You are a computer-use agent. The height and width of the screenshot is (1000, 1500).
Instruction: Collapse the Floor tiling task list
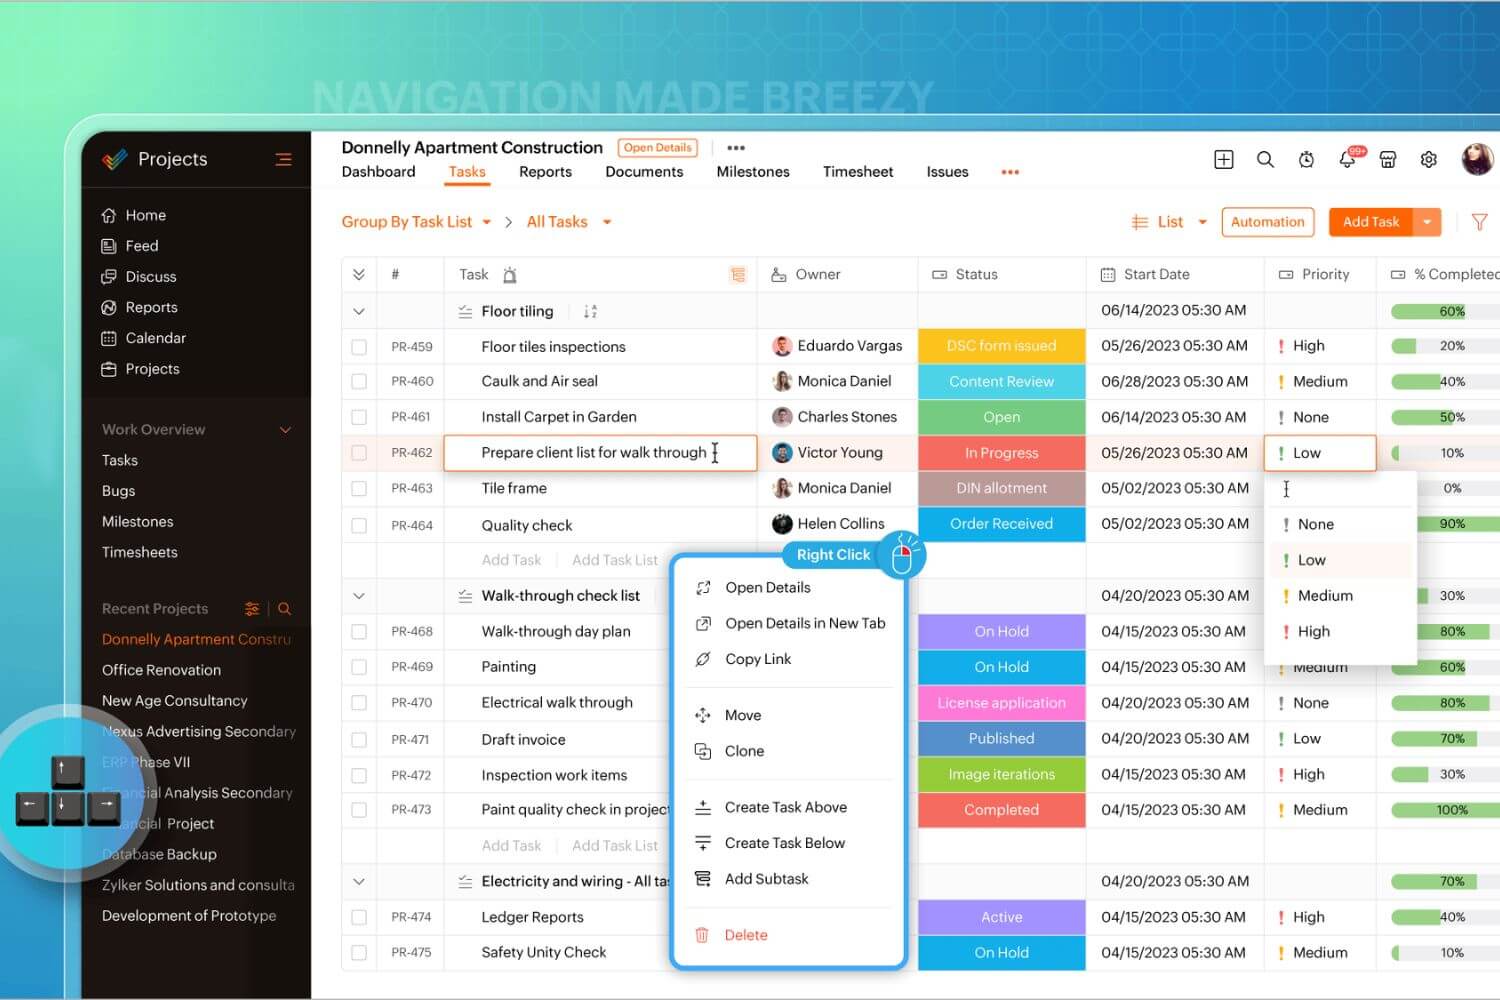tap(359, 311)
